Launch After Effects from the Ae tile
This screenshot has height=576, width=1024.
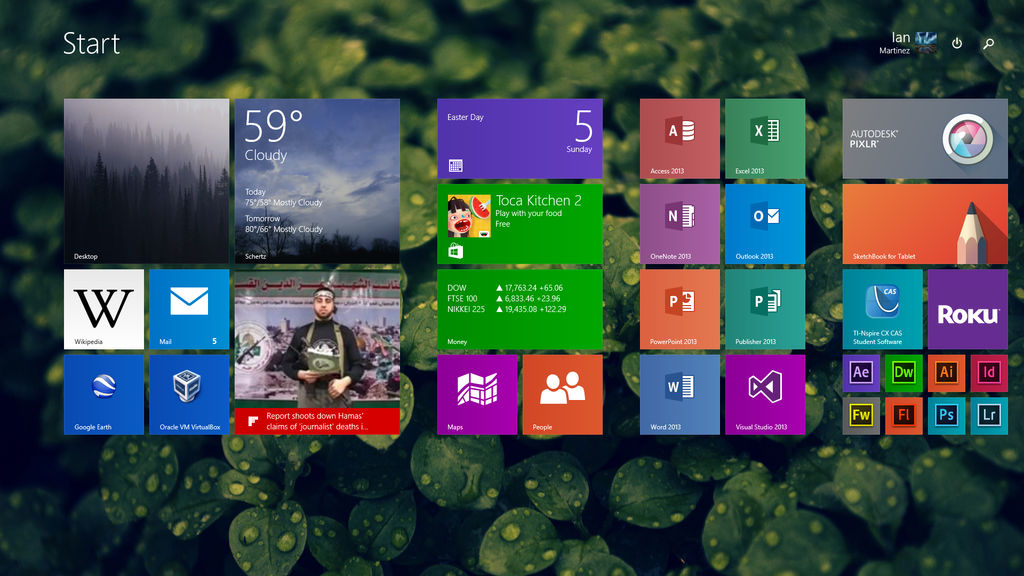point(861,373)
